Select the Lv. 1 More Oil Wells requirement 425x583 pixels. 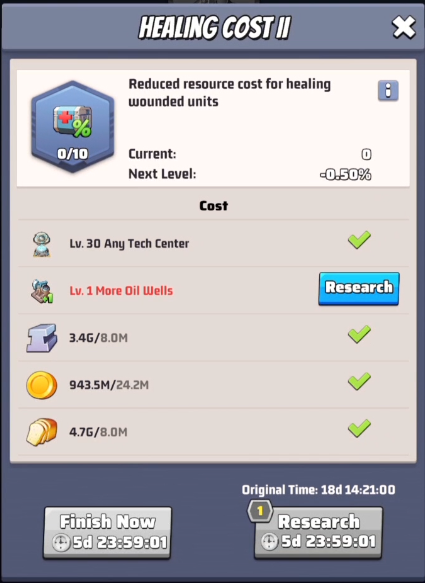[x=121, y=290]
